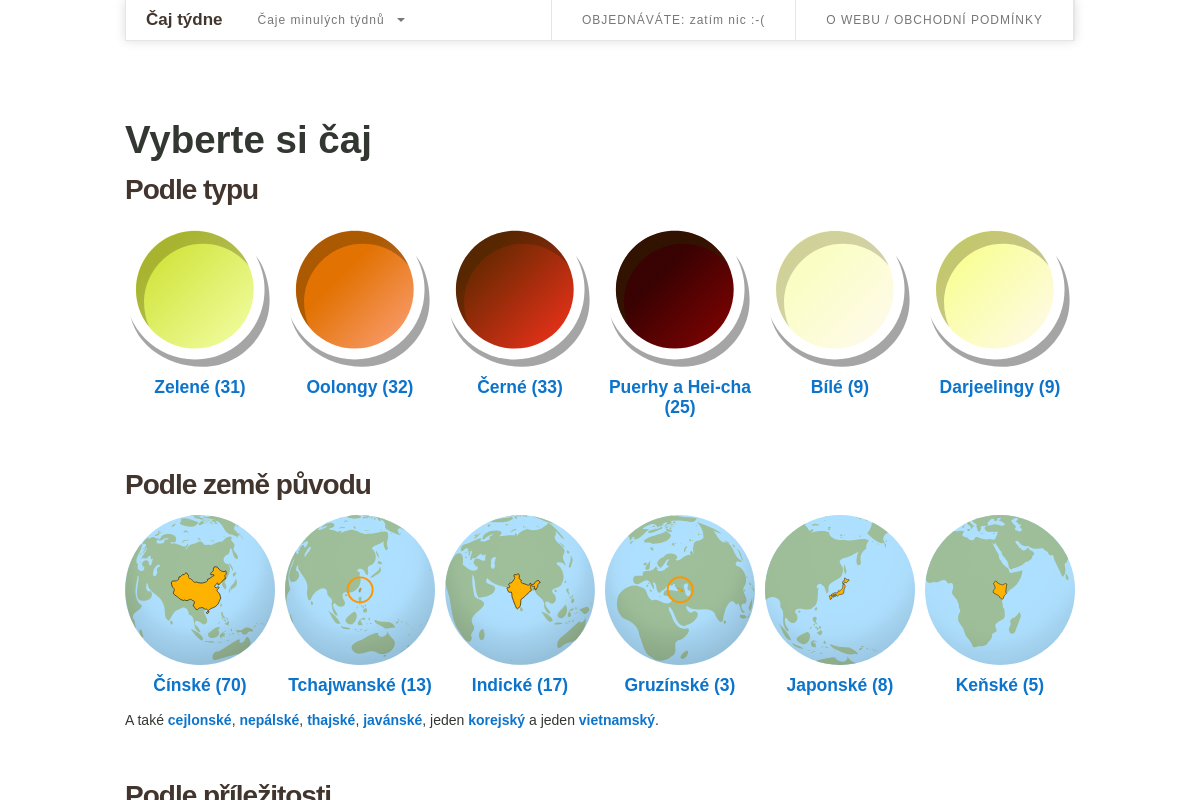The image size is (1200, 800).
Task: Open O webu / obchodní podmínky page
Action: [934, 20]
